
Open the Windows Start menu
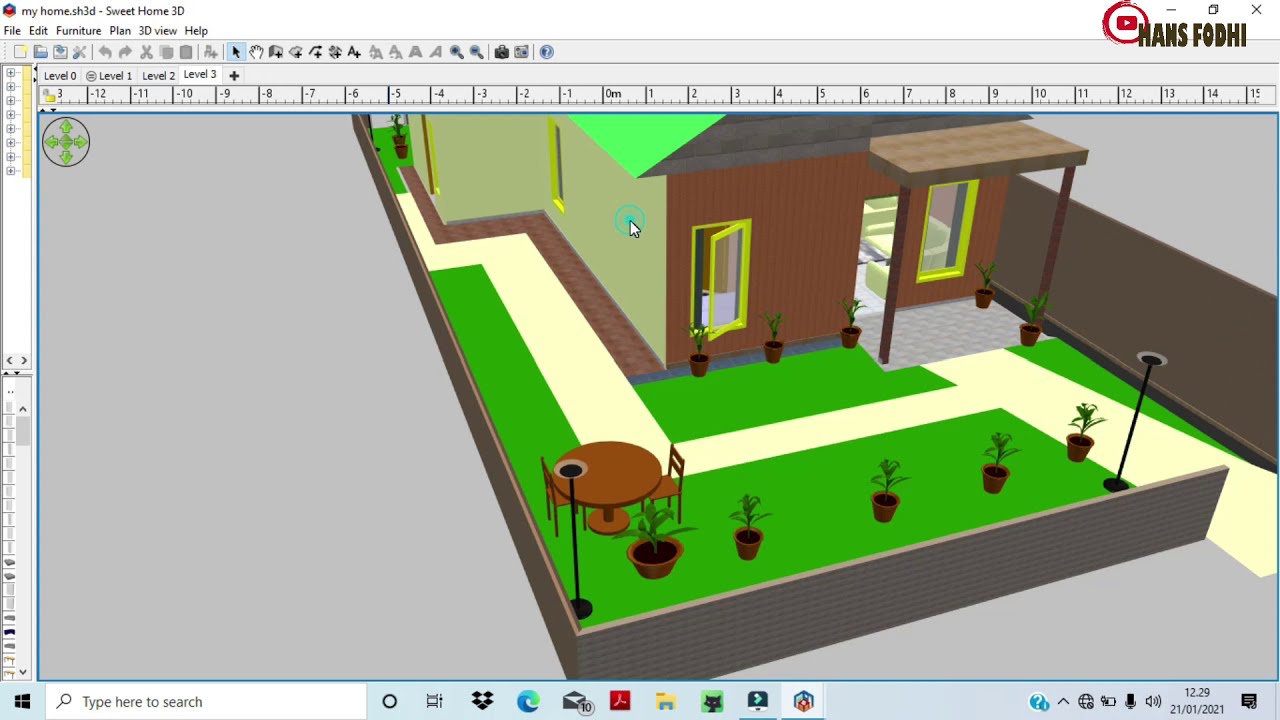pos(22,702)
